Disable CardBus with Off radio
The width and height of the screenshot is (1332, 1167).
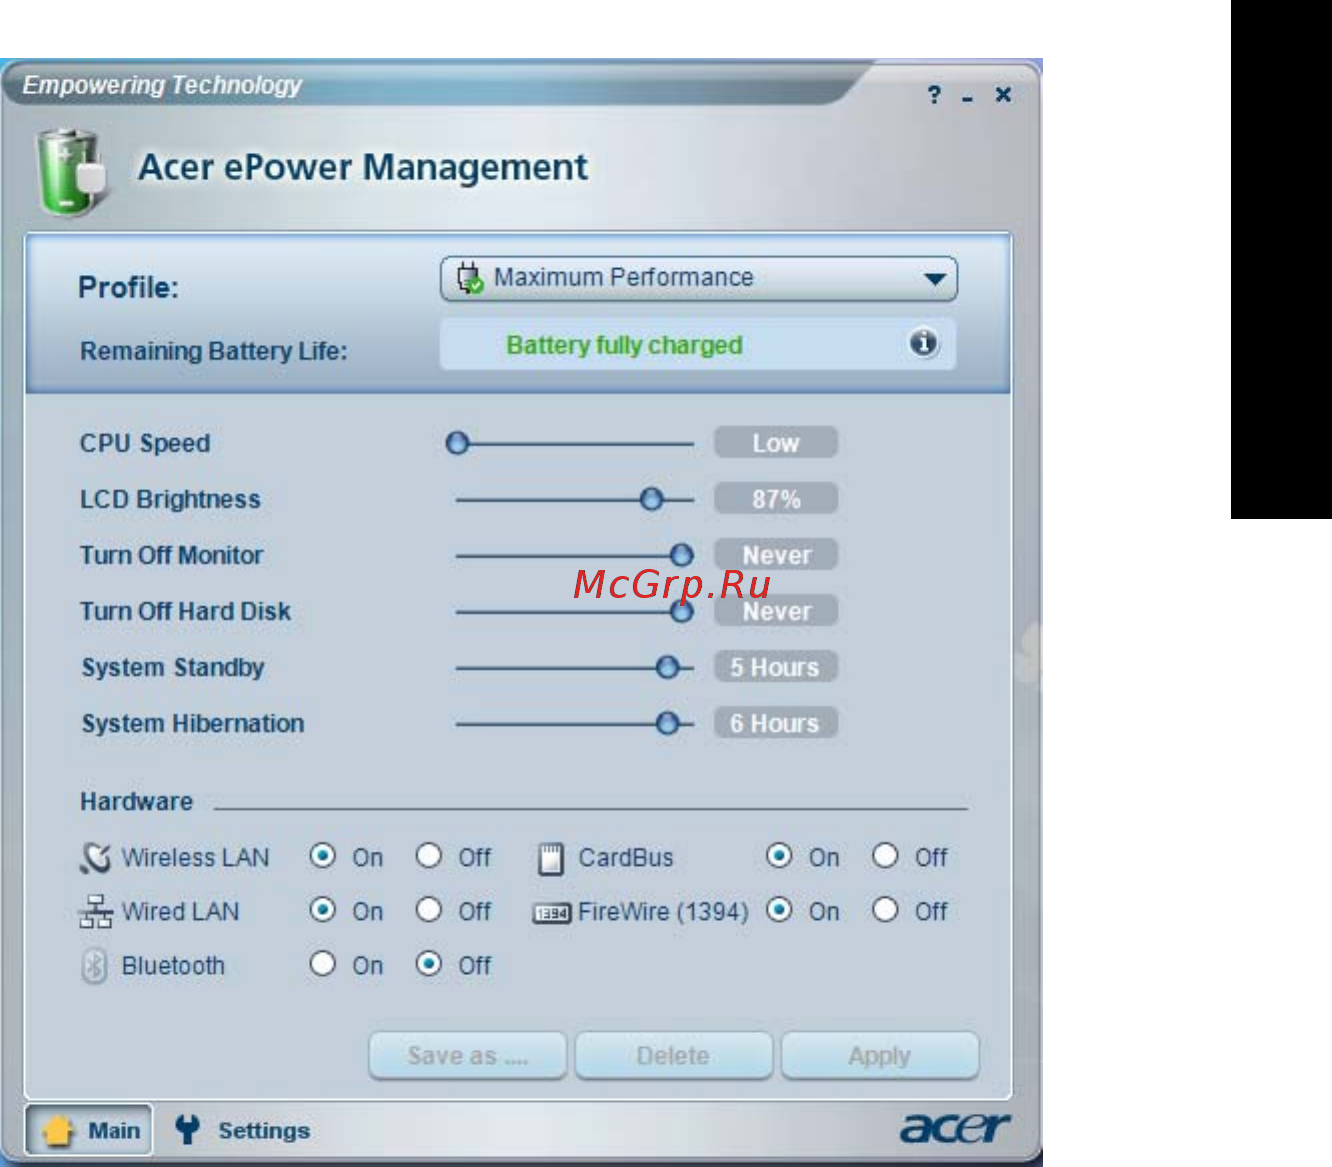click(x=885, y=856)
